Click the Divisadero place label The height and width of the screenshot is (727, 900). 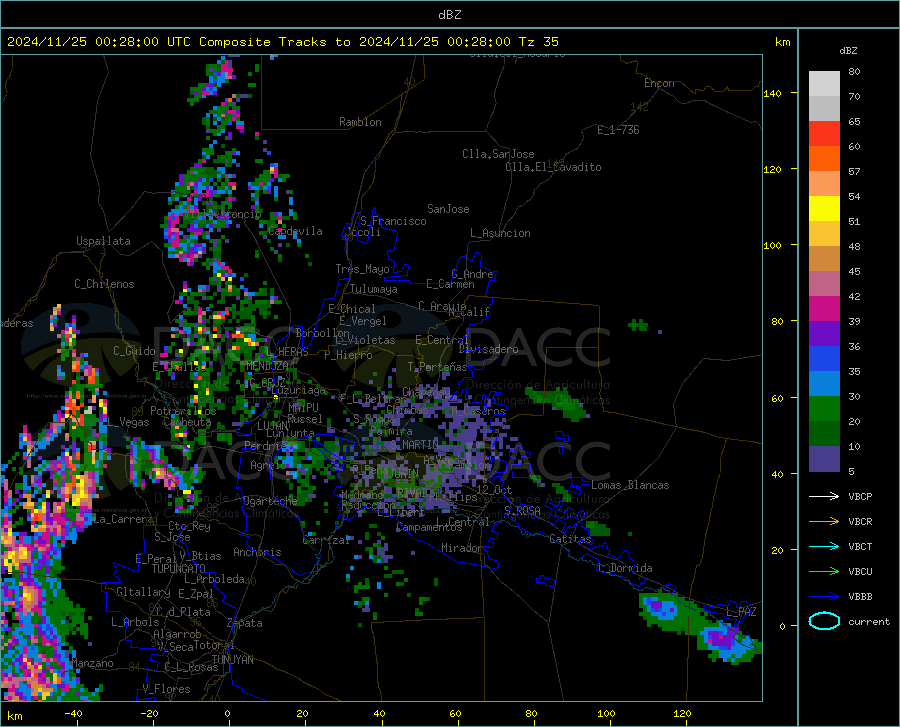(x=488, y=349)
